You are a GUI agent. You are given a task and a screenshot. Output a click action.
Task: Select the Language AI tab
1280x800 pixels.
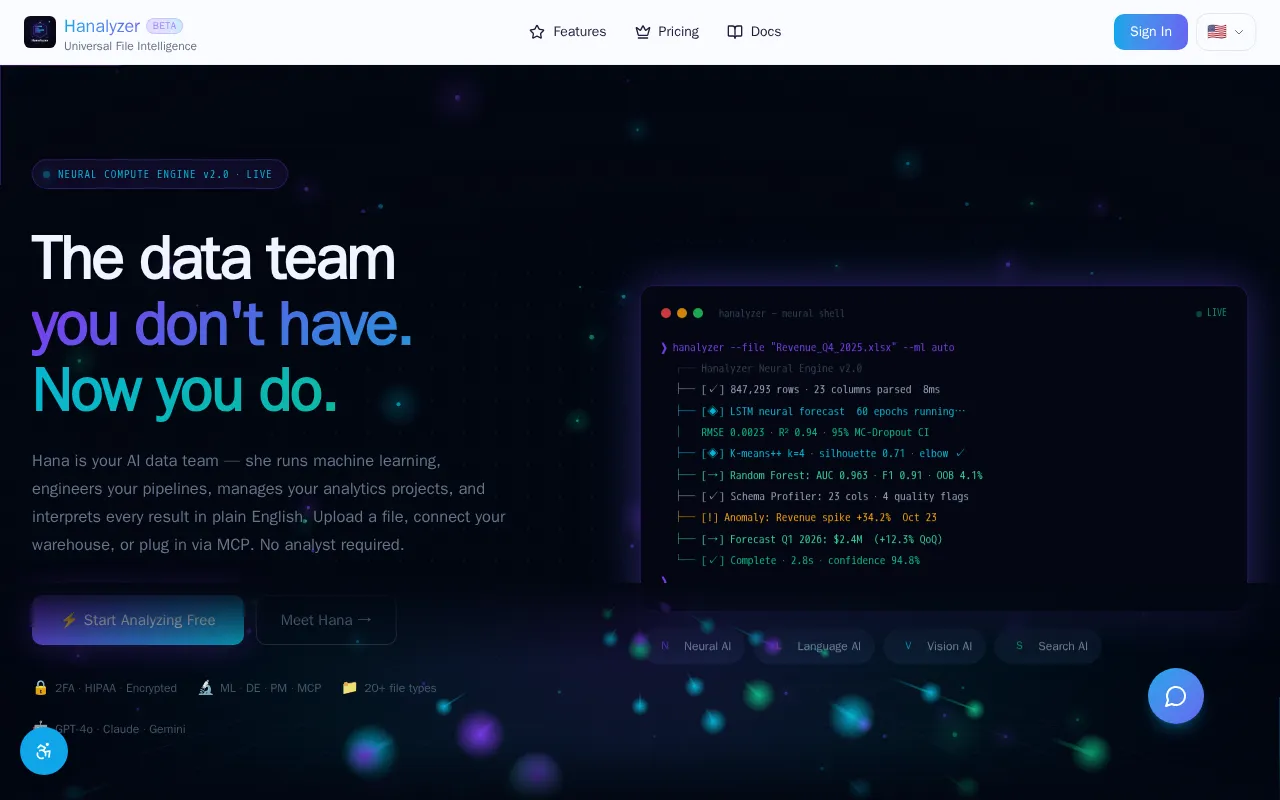pyautogui.click(x=814, y=646)
